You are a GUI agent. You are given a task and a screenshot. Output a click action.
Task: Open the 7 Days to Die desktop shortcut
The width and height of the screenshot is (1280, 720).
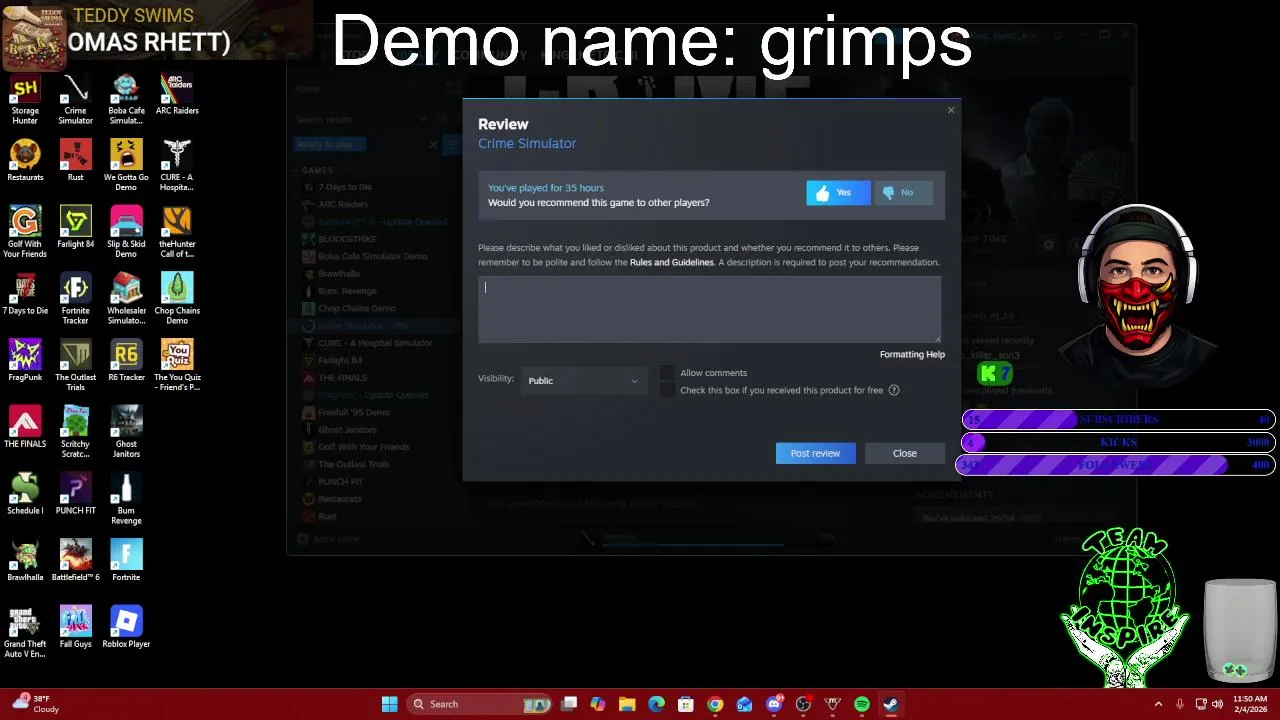pos(25,295)
